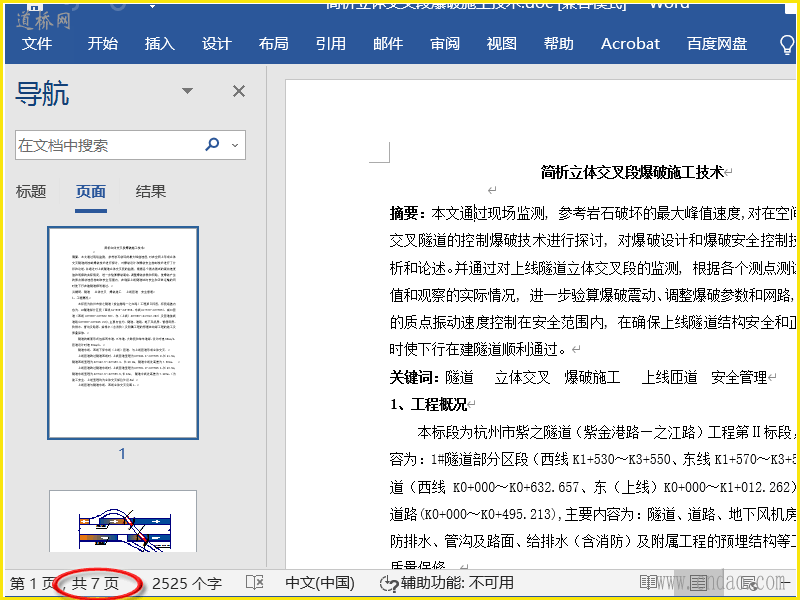Select the 设计 ribbon tab
The height and width of the screenshot is (600, 800).
pyautogui.click(x=216, y=44)
